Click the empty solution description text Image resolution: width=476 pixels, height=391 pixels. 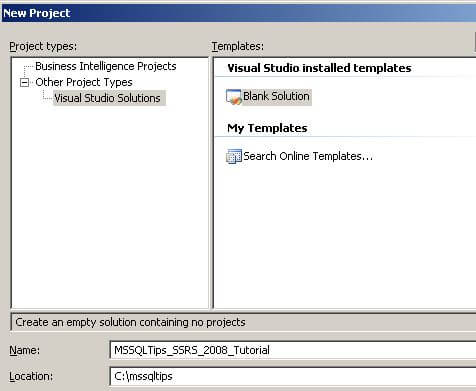click(130, 322)
